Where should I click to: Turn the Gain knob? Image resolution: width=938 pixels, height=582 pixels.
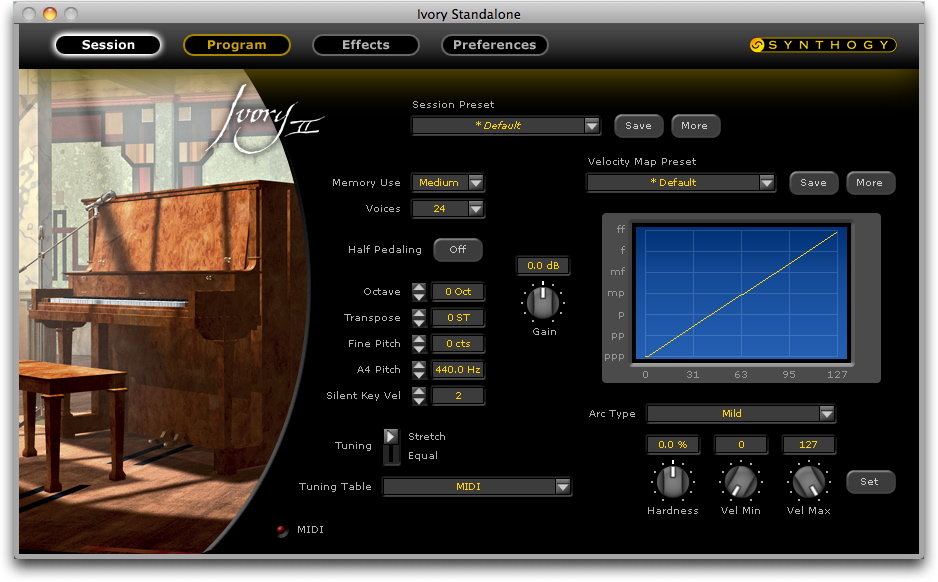coord(543,301)
